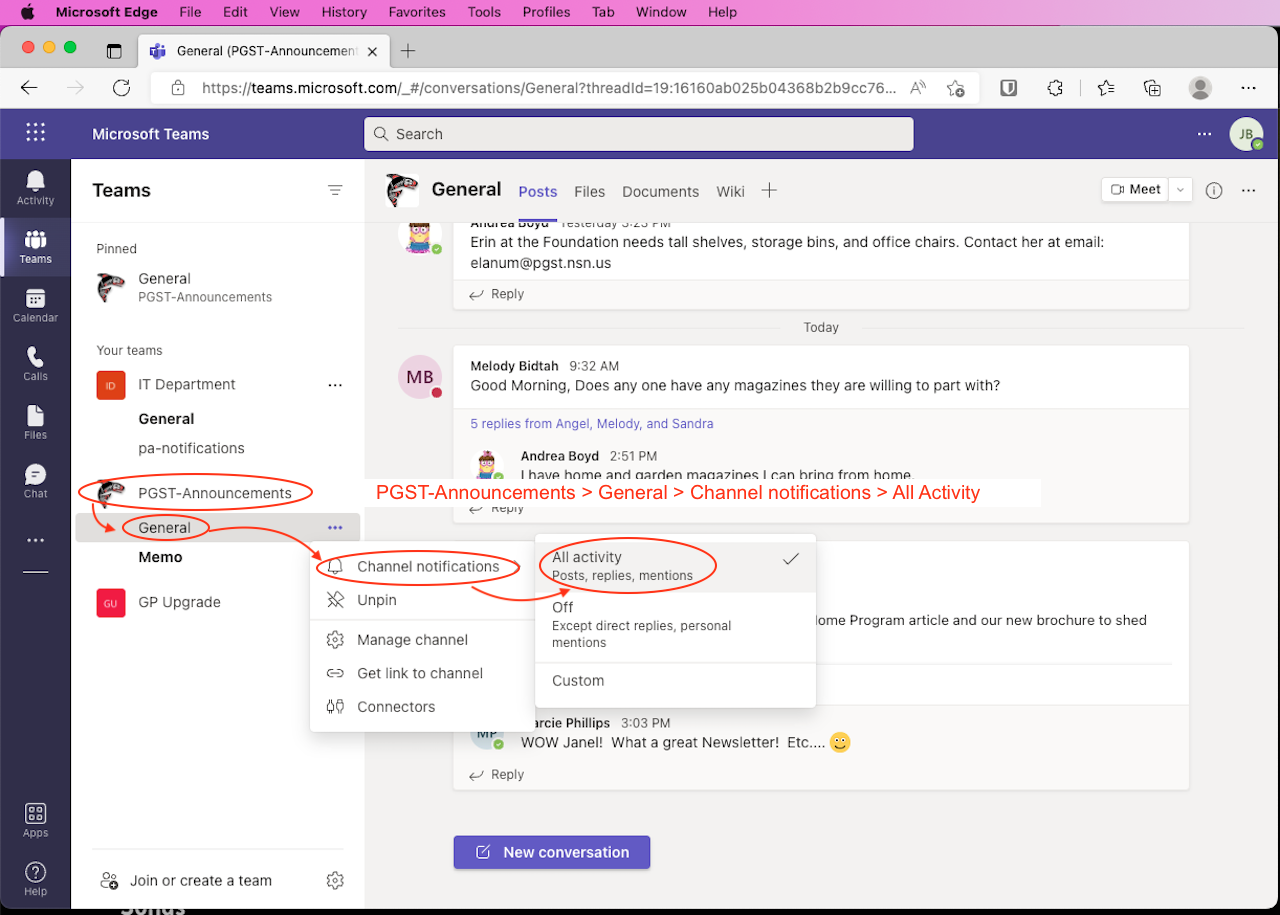Open pa-notifications channel
The width and height of the screenshot is (1280, 915).
[x=191, y=448]
